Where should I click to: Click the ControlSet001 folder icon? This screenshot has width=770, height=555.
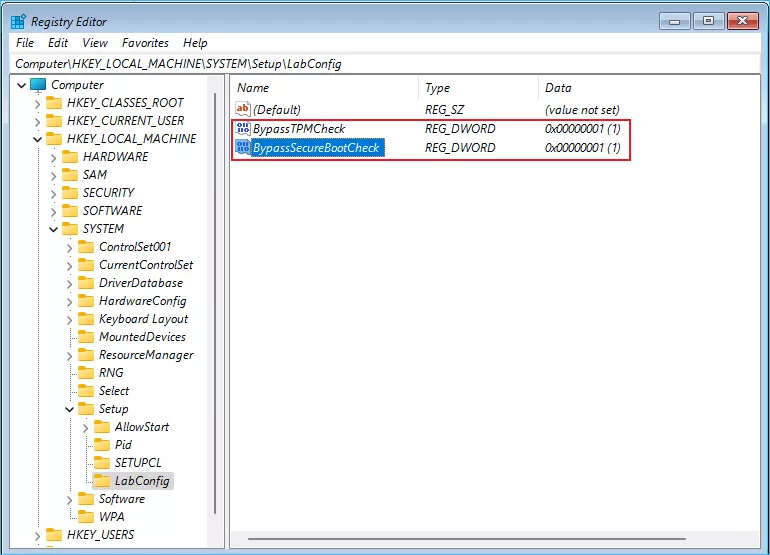click(86, 247)
